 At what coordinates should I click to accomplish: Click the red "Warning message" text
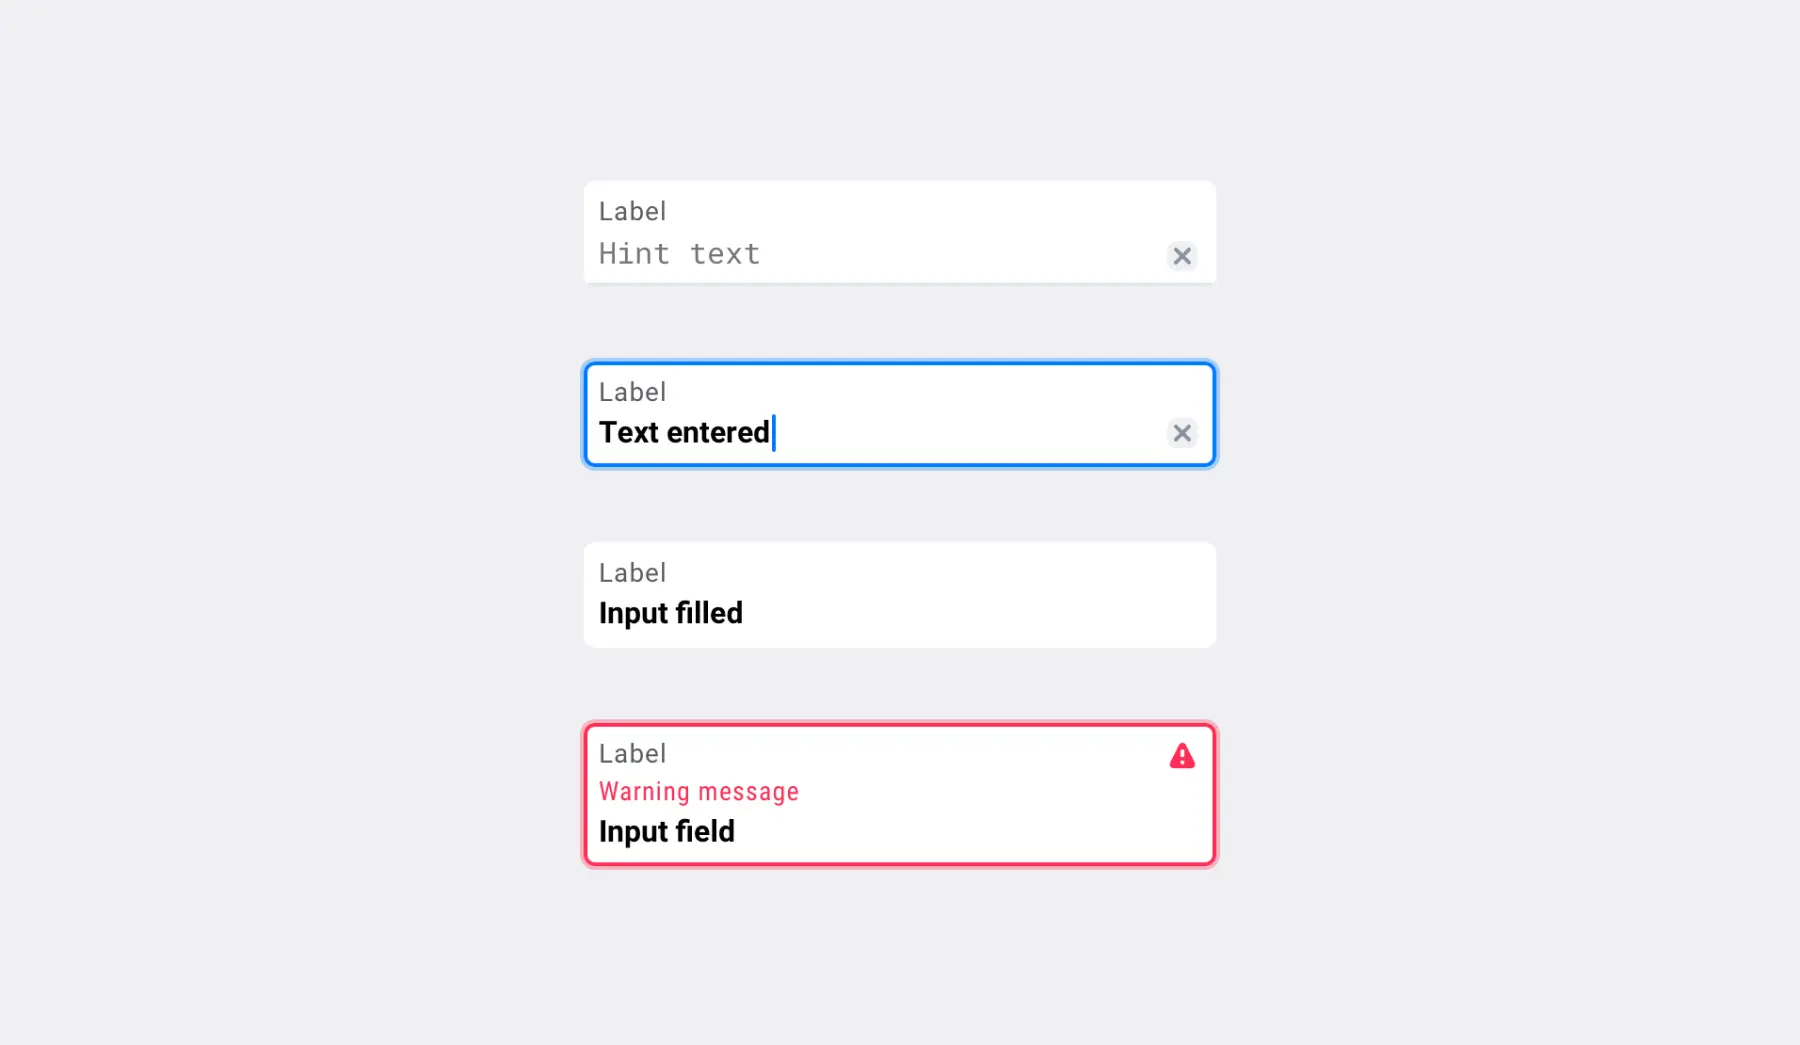(x=698, y=792)
